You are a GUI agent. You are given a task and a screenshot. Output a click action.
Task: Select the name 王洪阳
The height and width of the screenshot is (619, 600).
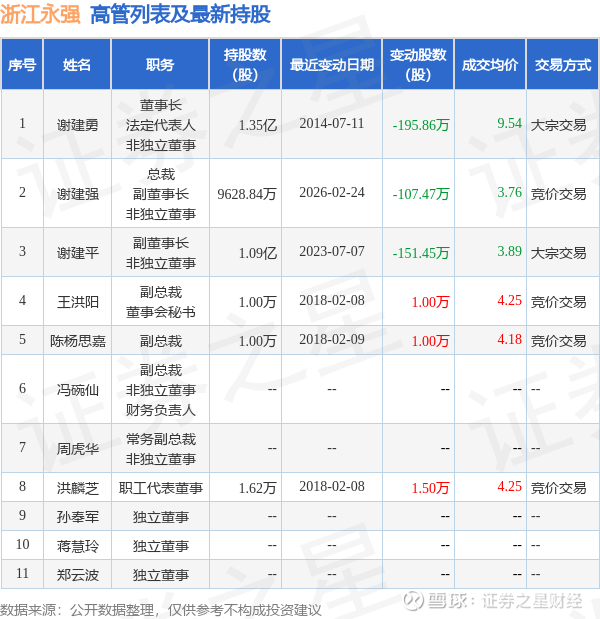[77, 302]
